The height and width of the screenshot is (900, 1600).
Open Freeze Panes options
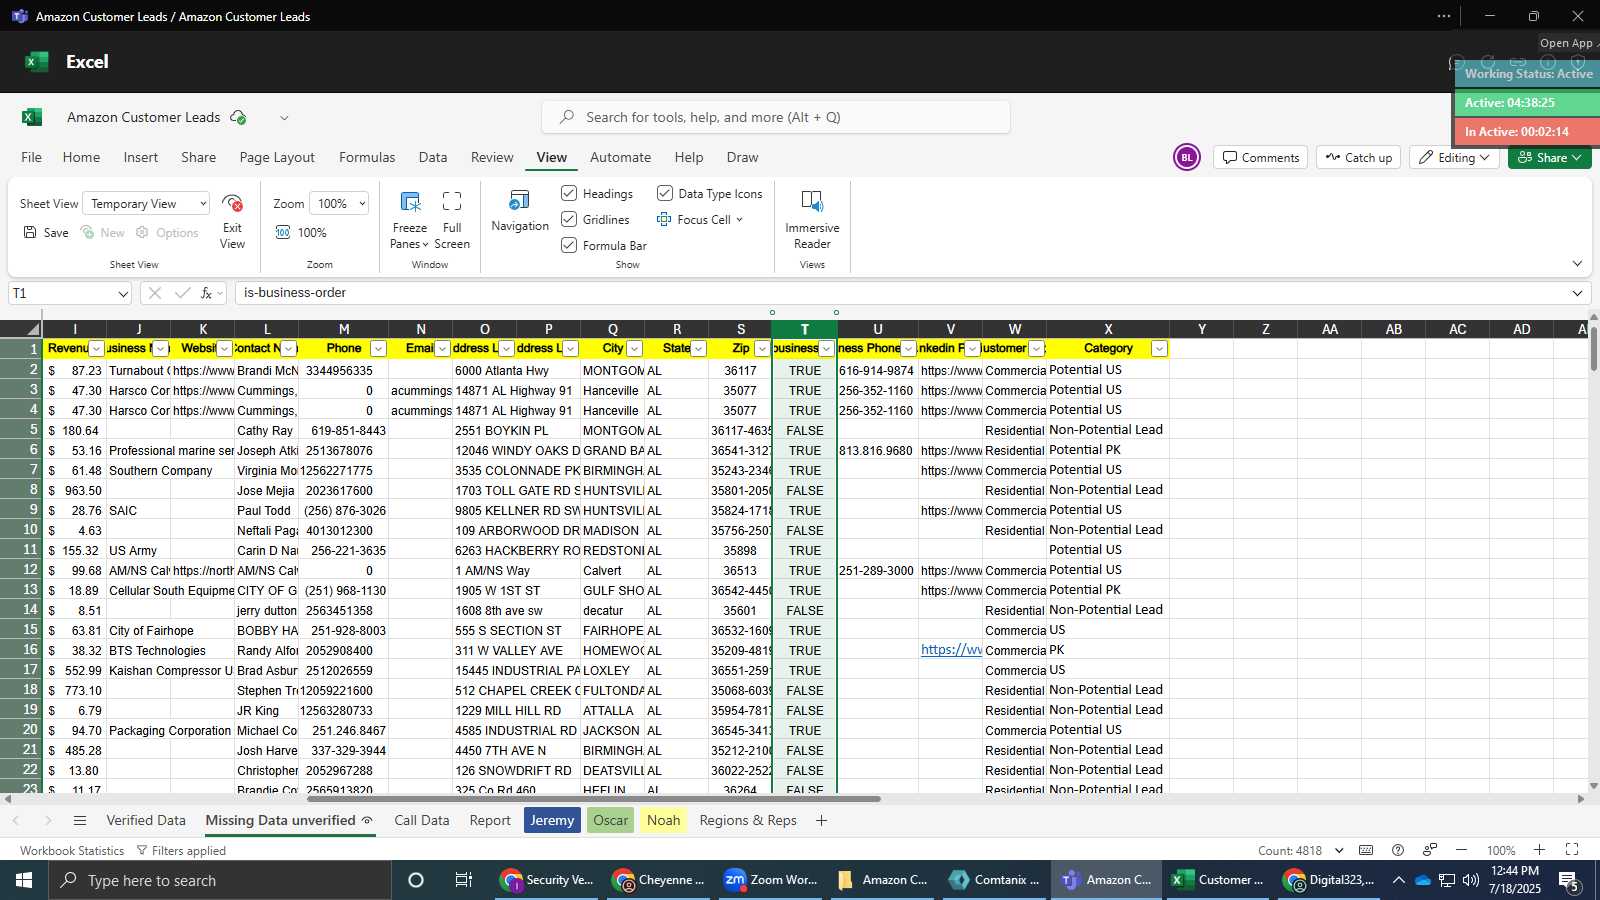pyautogui.click(x=409, y=219)
